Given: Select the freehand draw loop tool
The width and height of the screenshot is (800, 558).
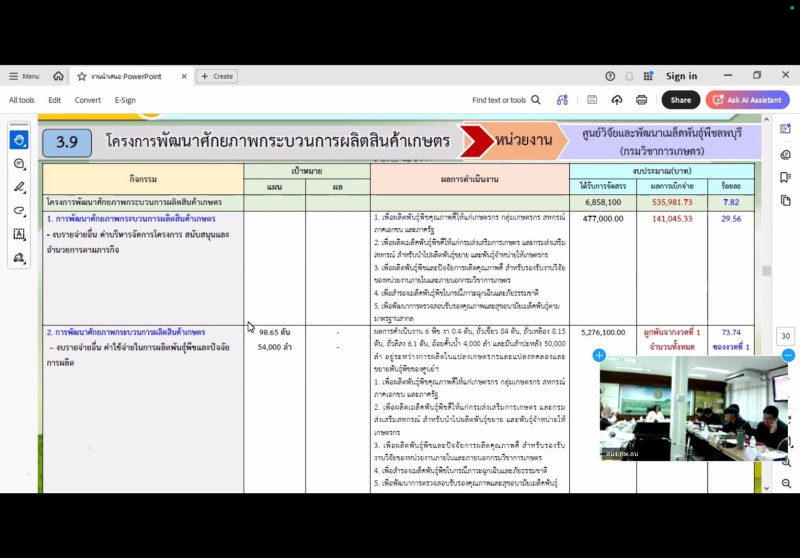Looking at the screenshot, I should point(19,211).
